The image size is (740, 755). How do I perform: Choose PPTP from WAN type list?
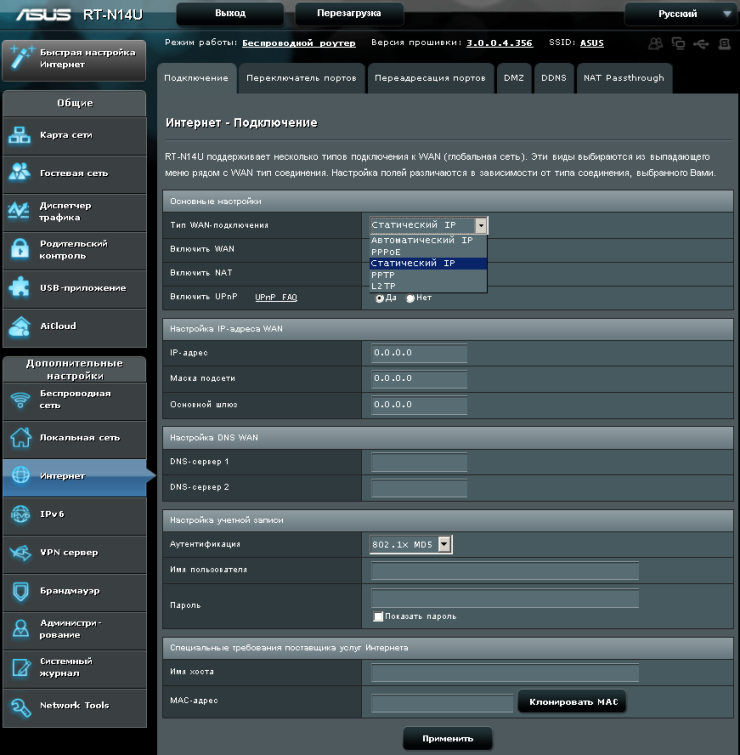point(428,275)
